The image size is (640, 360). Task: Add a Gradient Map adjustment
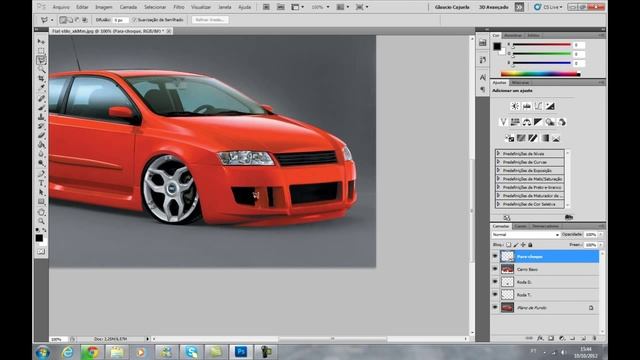click(x=545, y=138)
